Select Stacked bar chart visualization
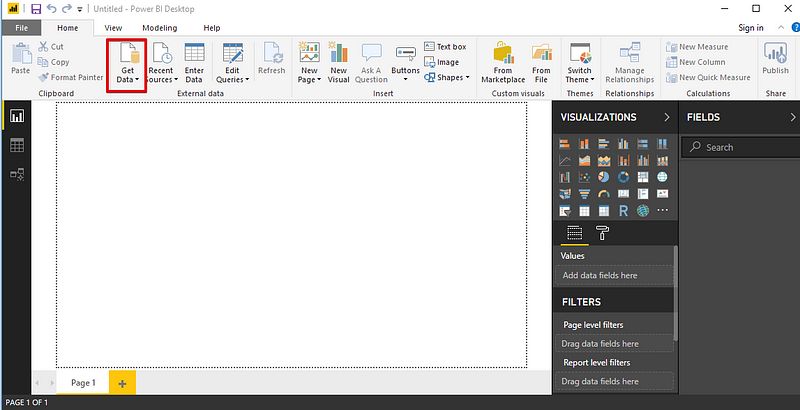The height and width of the screenshot is (410, 800). click(x=565, y=144)
